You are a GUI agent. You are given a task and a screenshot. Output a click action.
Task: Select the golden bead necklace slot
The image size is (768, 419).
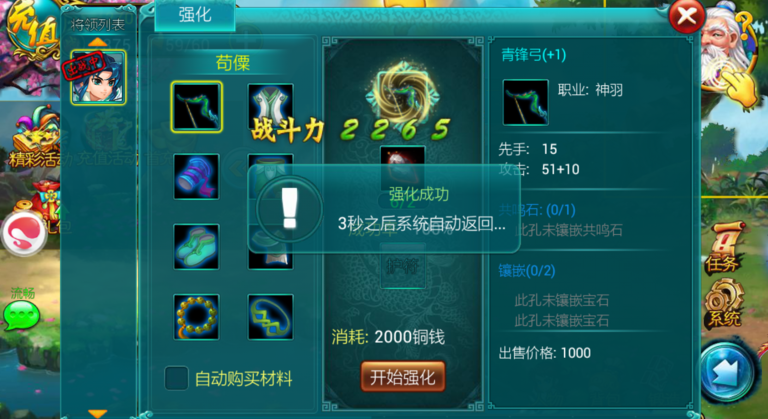coord(196,317)
